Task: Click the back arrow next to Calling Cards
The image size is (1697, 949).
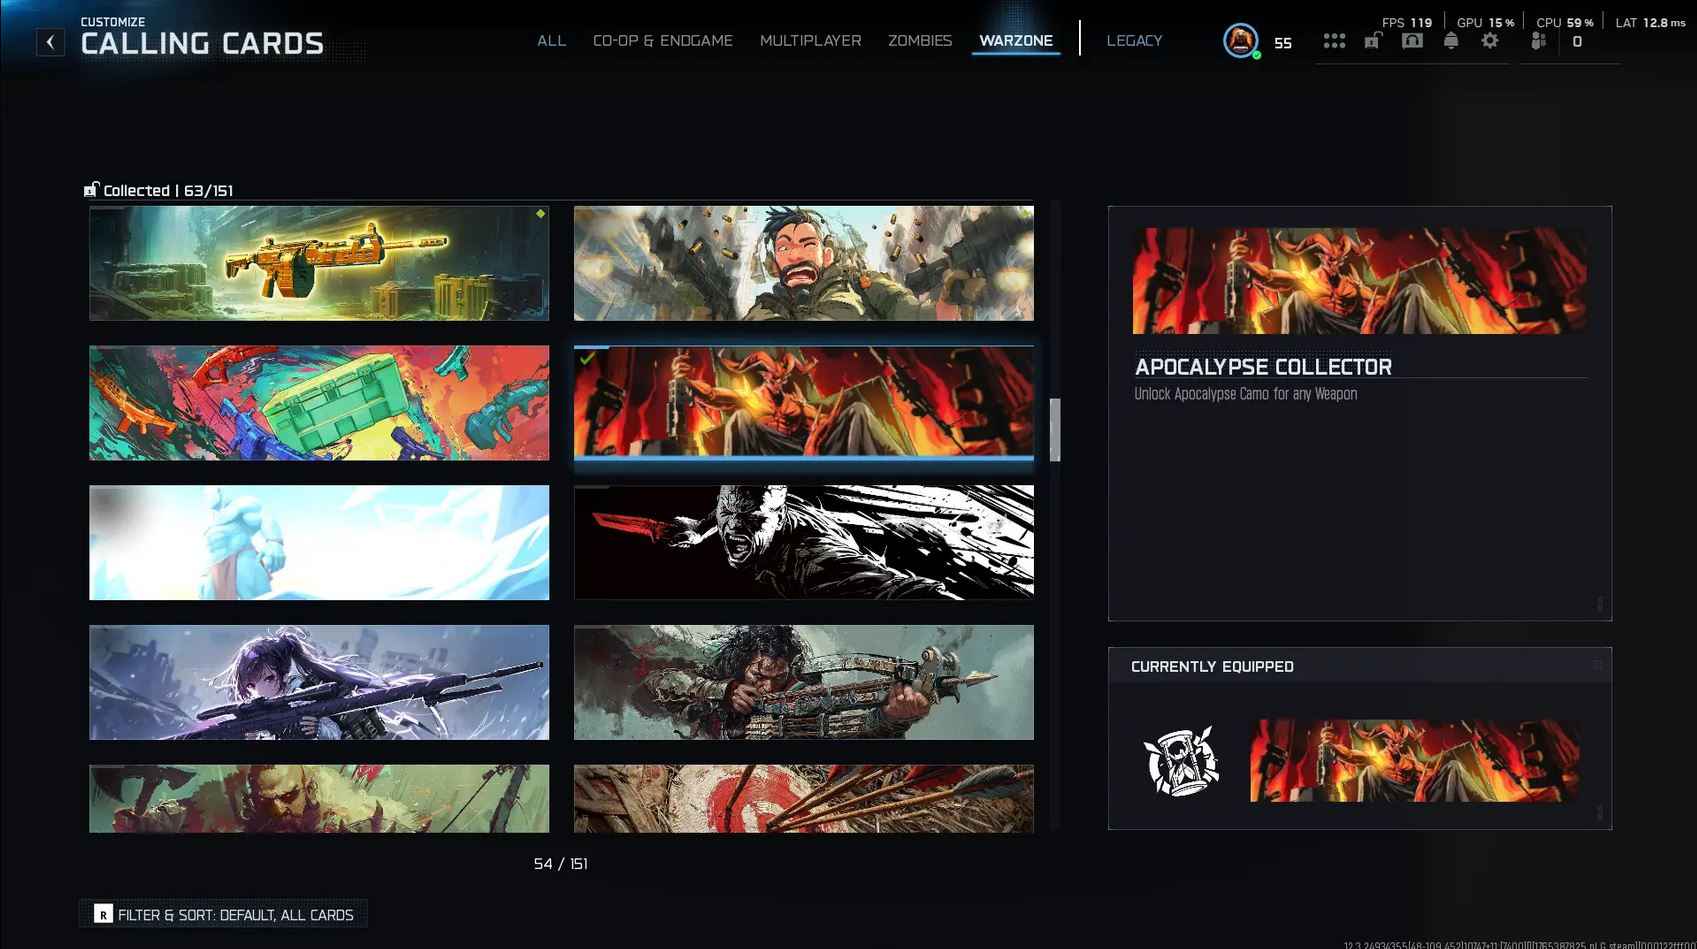Action: point(50,42)
